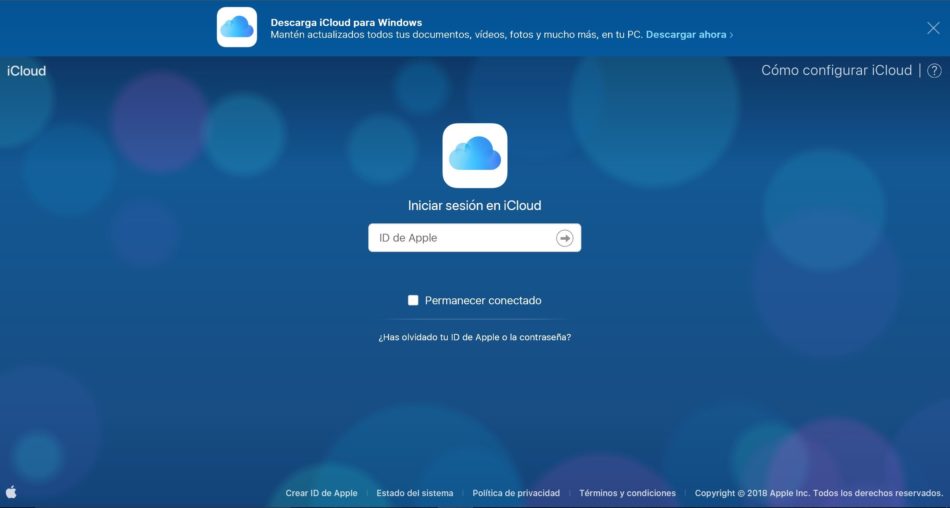This screenshot has height=508, width=950.
Task: Click the large iCloud cloud logo above sign-in
Action: tap(475, 156)
